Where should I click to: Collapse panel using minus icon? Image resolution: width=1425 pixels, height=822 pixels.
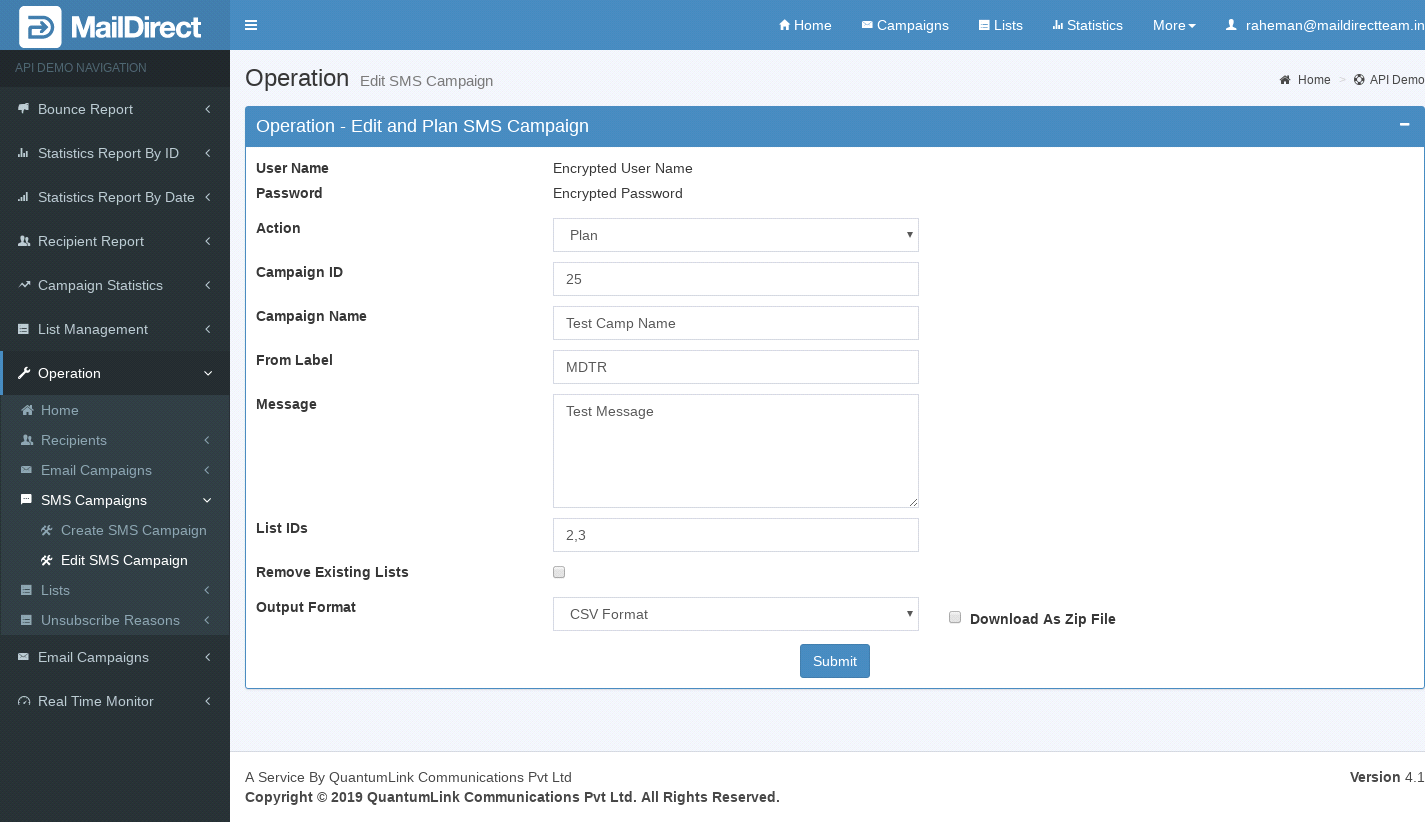[1404, 126]
